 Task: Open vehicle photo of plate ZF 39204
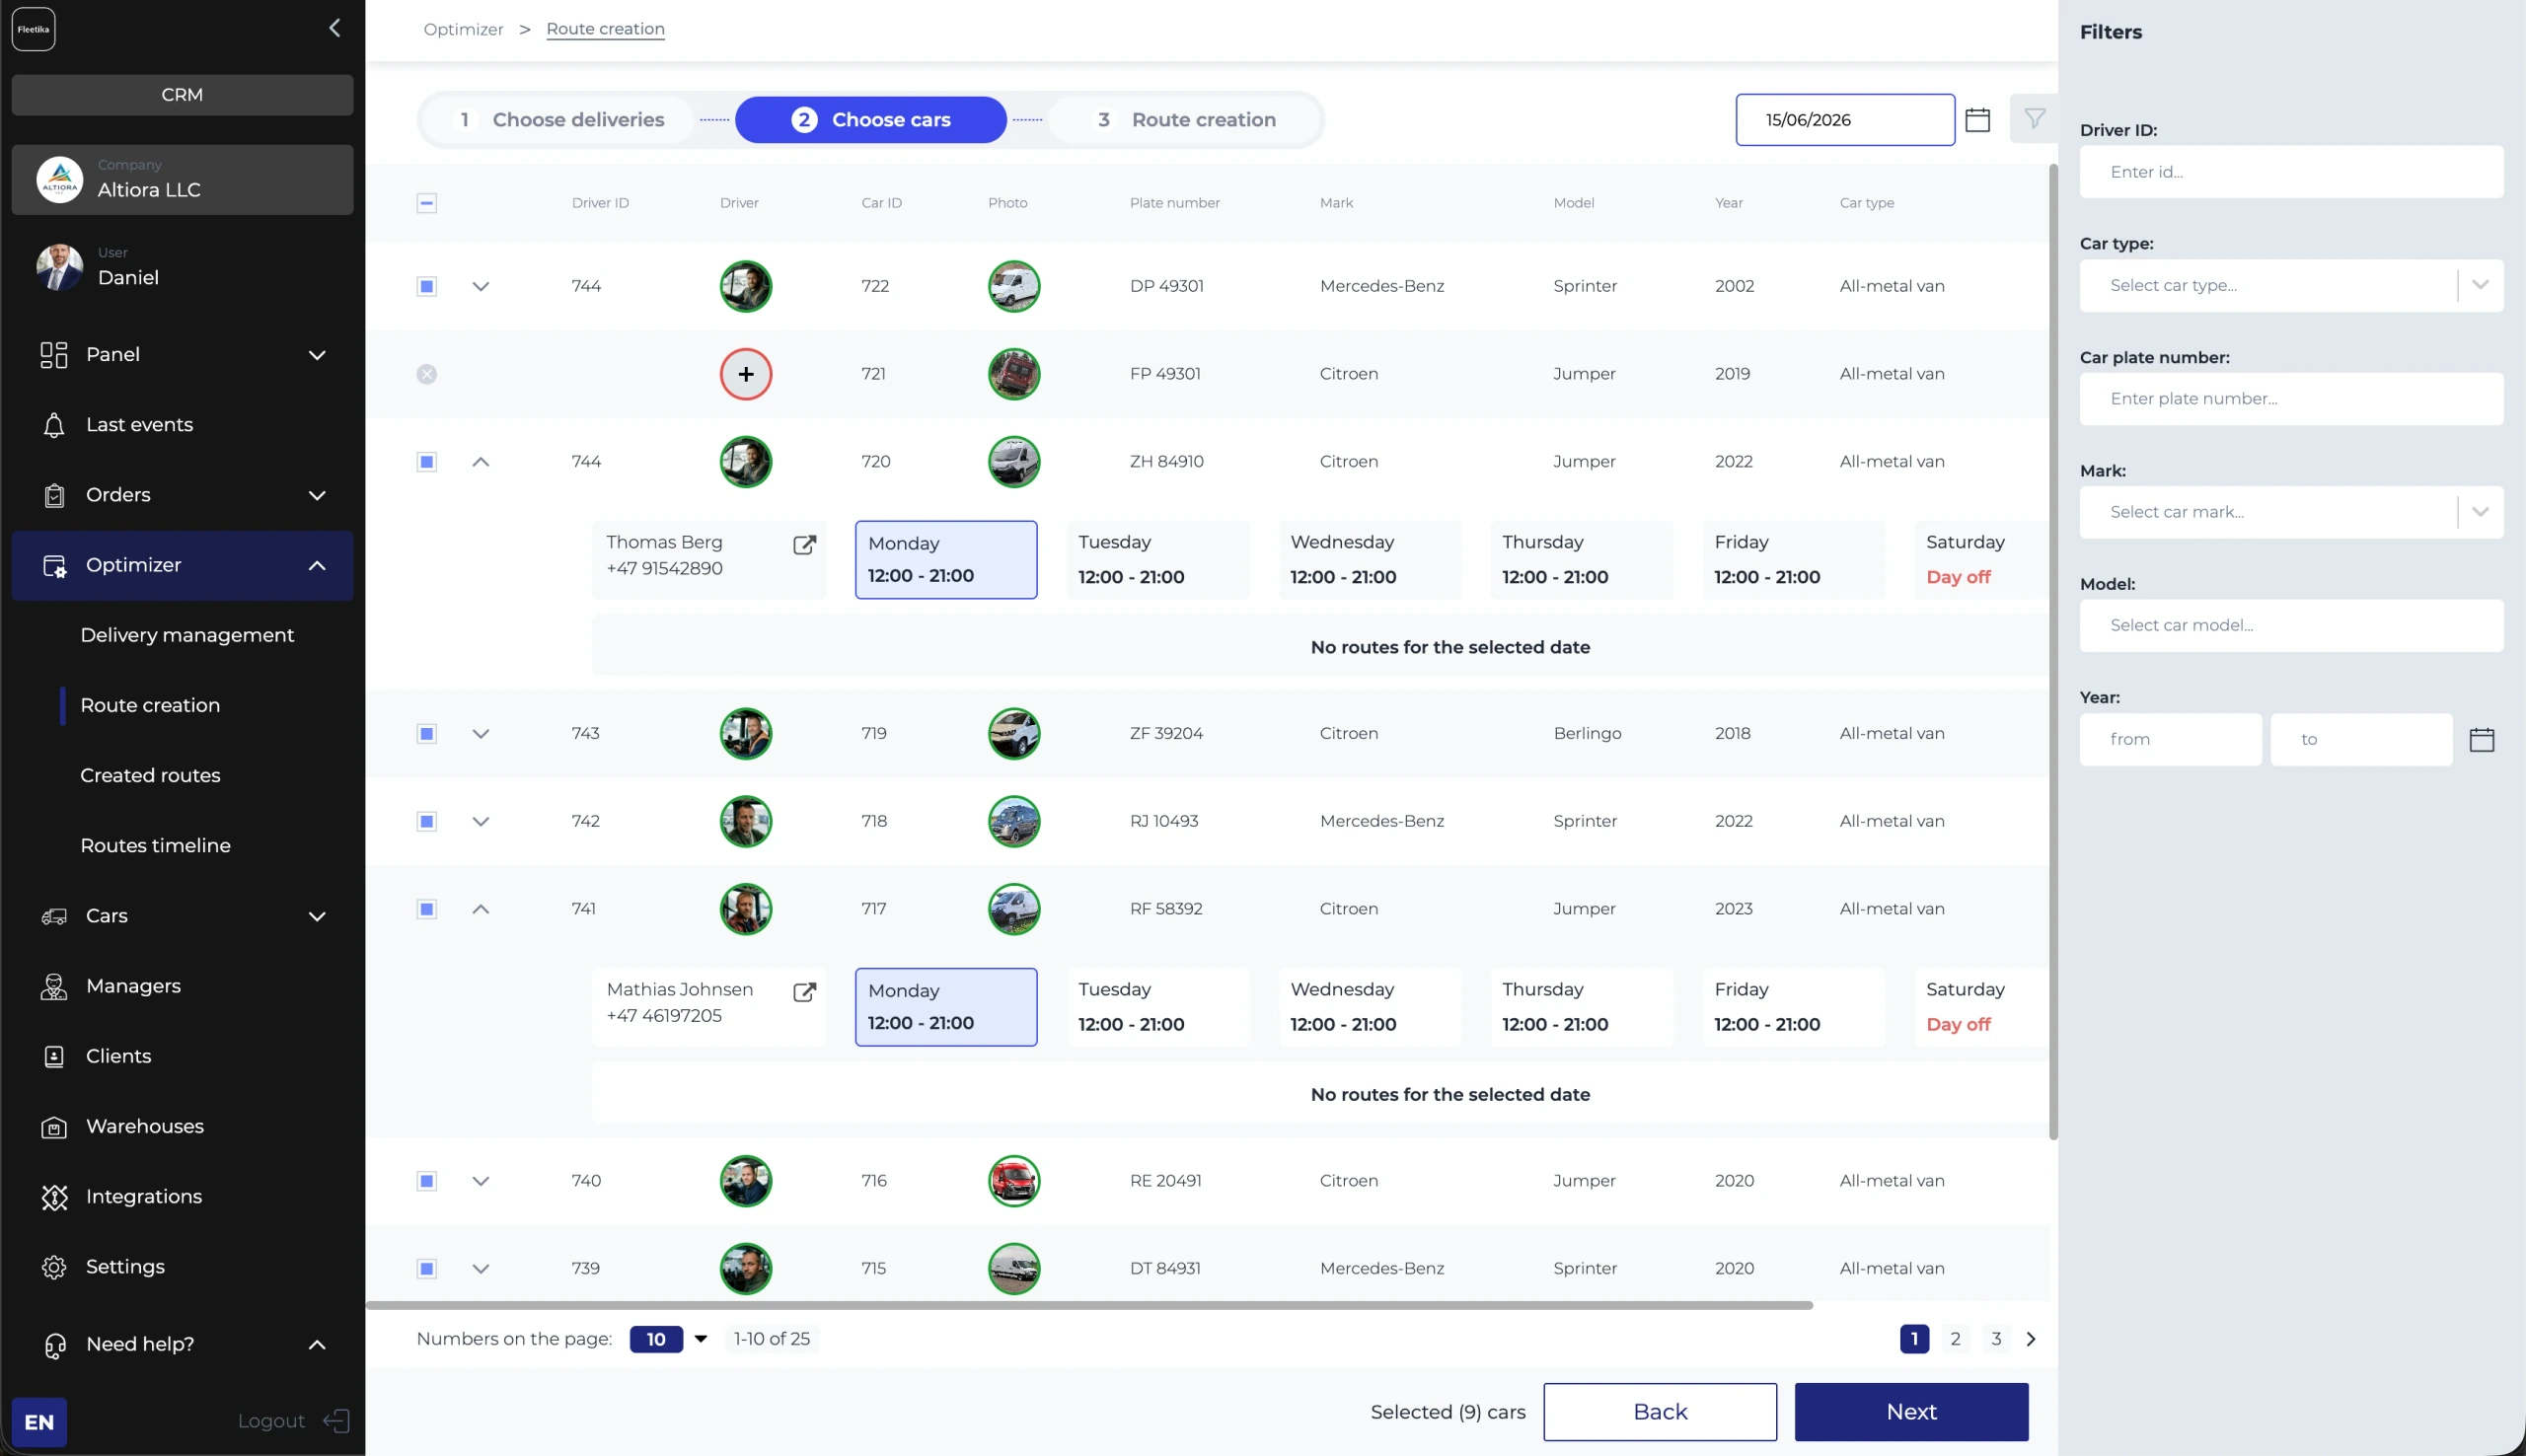1013,734
